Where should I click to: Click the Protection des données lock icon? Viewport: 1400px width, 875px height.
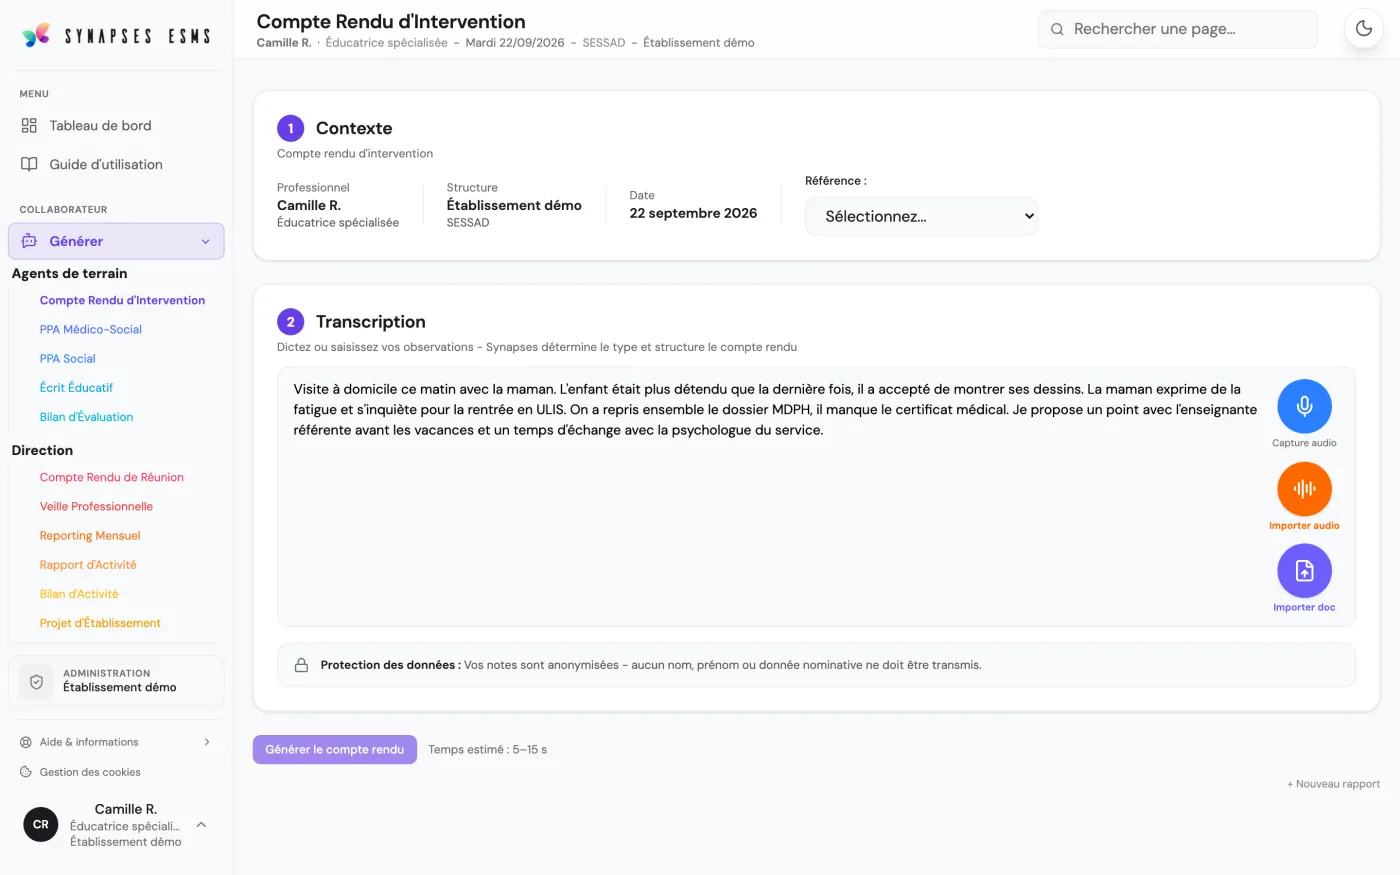[301, 665]
